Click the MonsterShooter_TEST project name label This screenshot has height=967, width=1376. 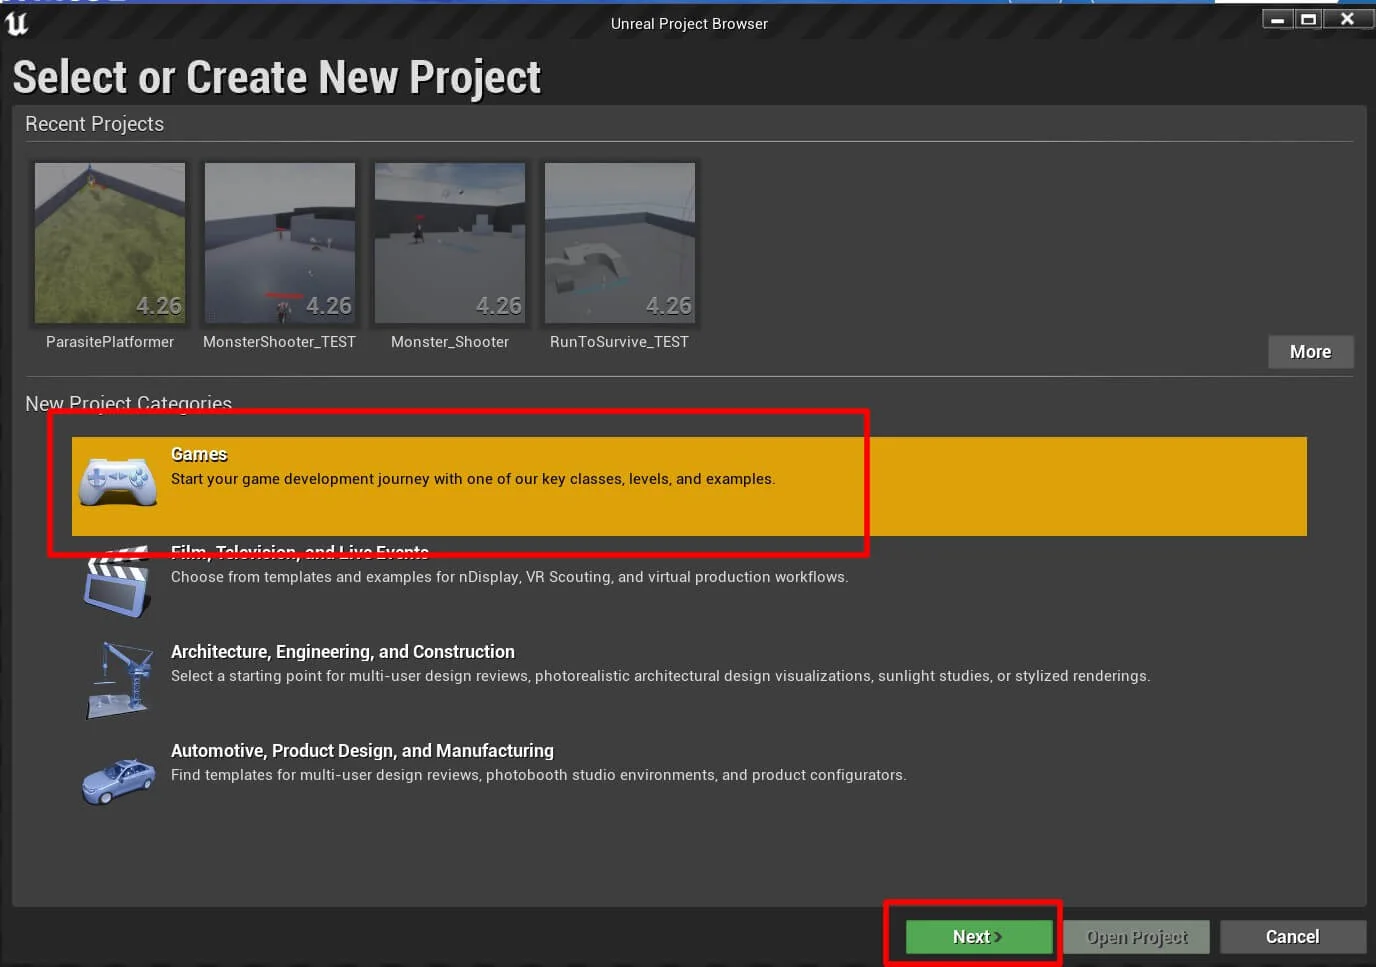point(280,342)
